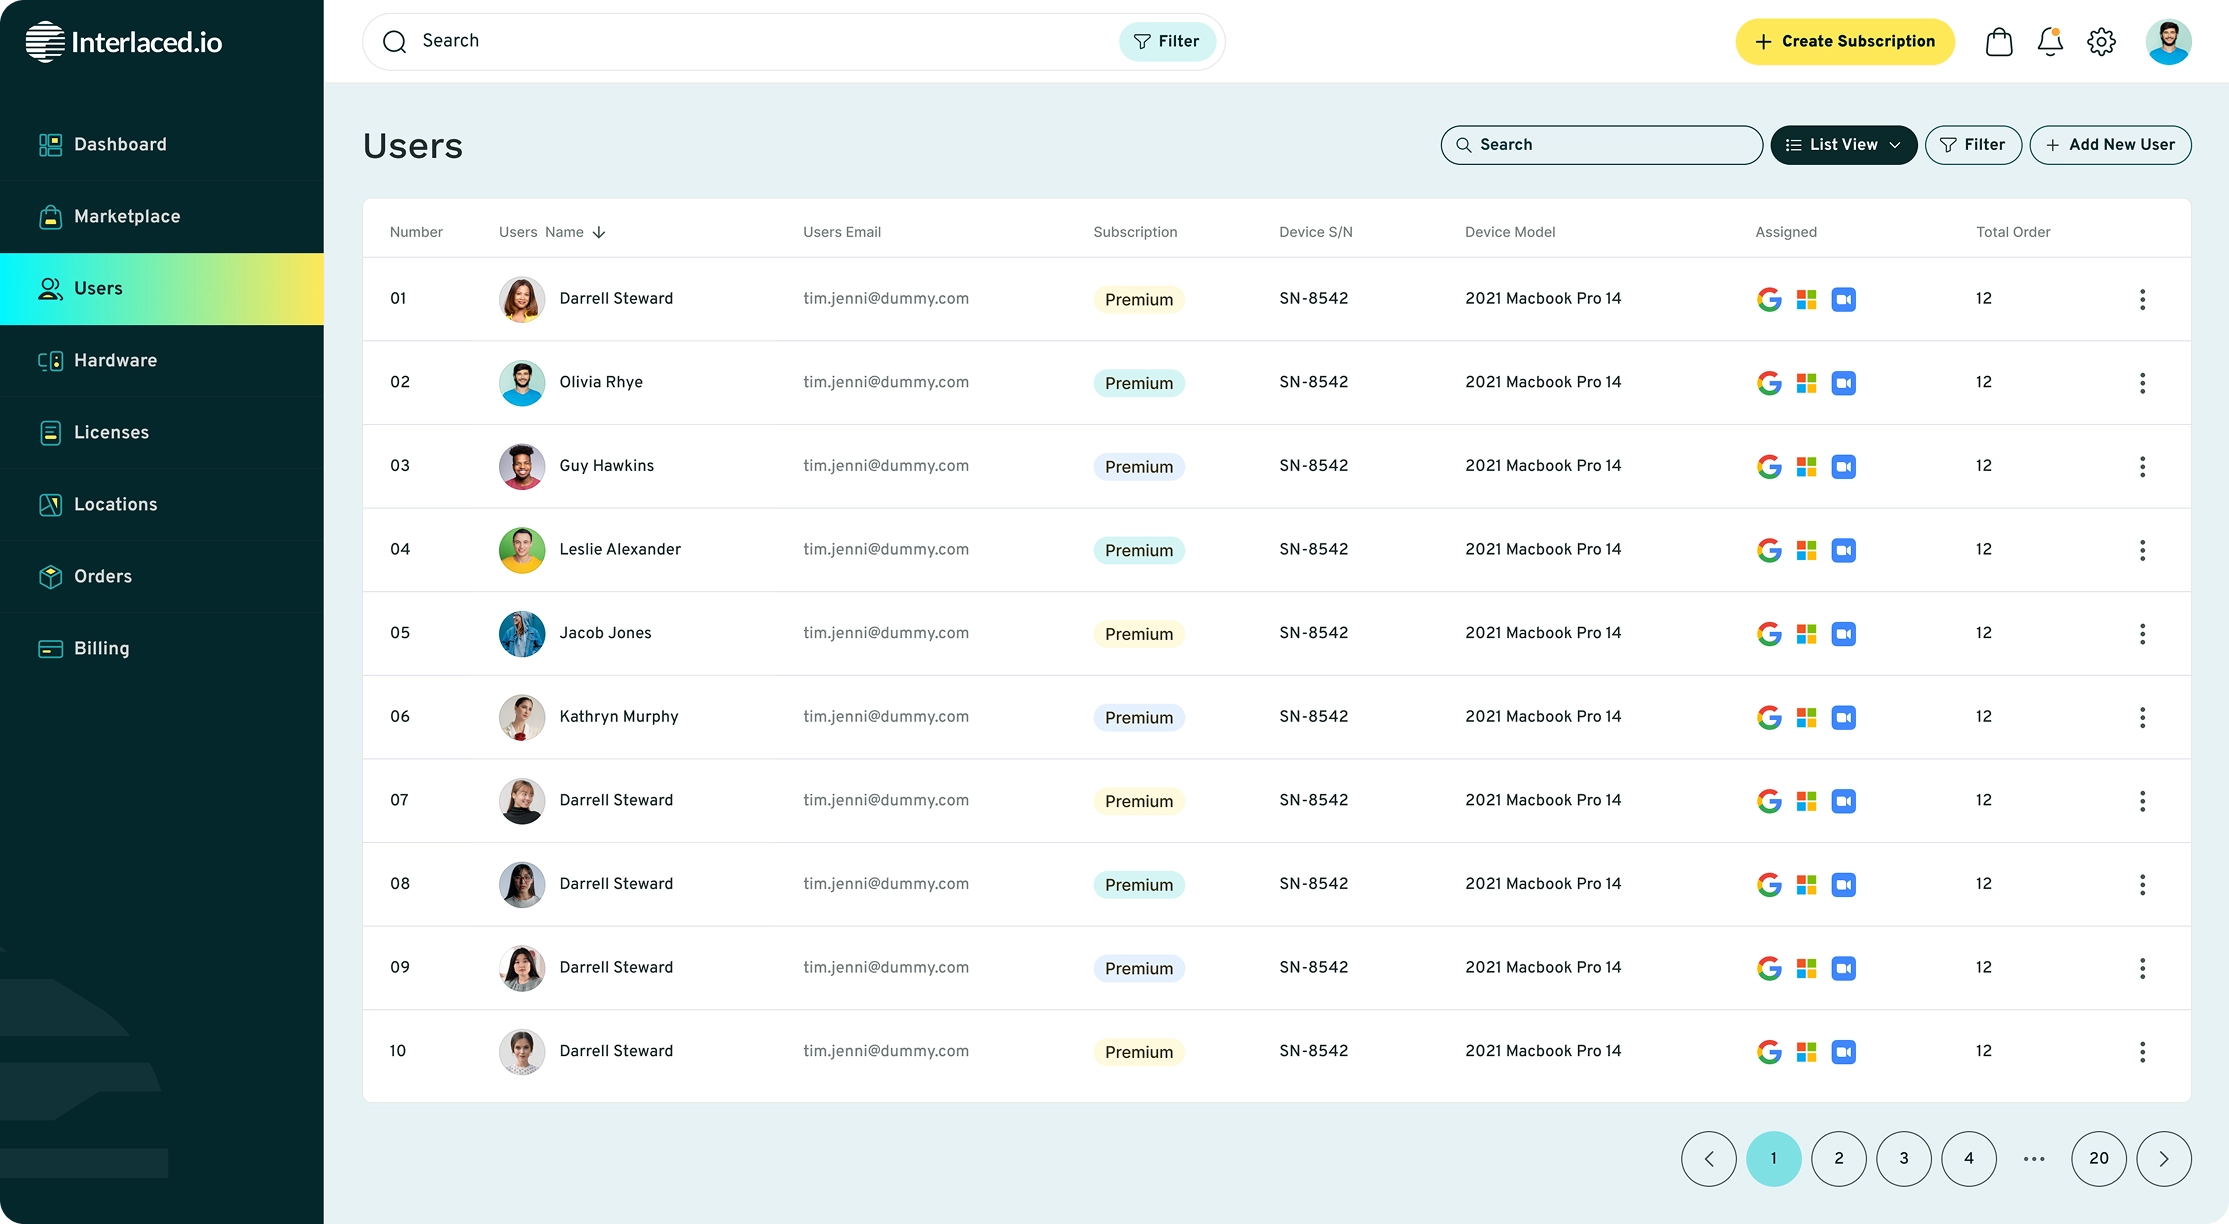Click Kathryn Murphy's Premium badge
This screenshot has height=1224, width=2229.
point(1138,718)
